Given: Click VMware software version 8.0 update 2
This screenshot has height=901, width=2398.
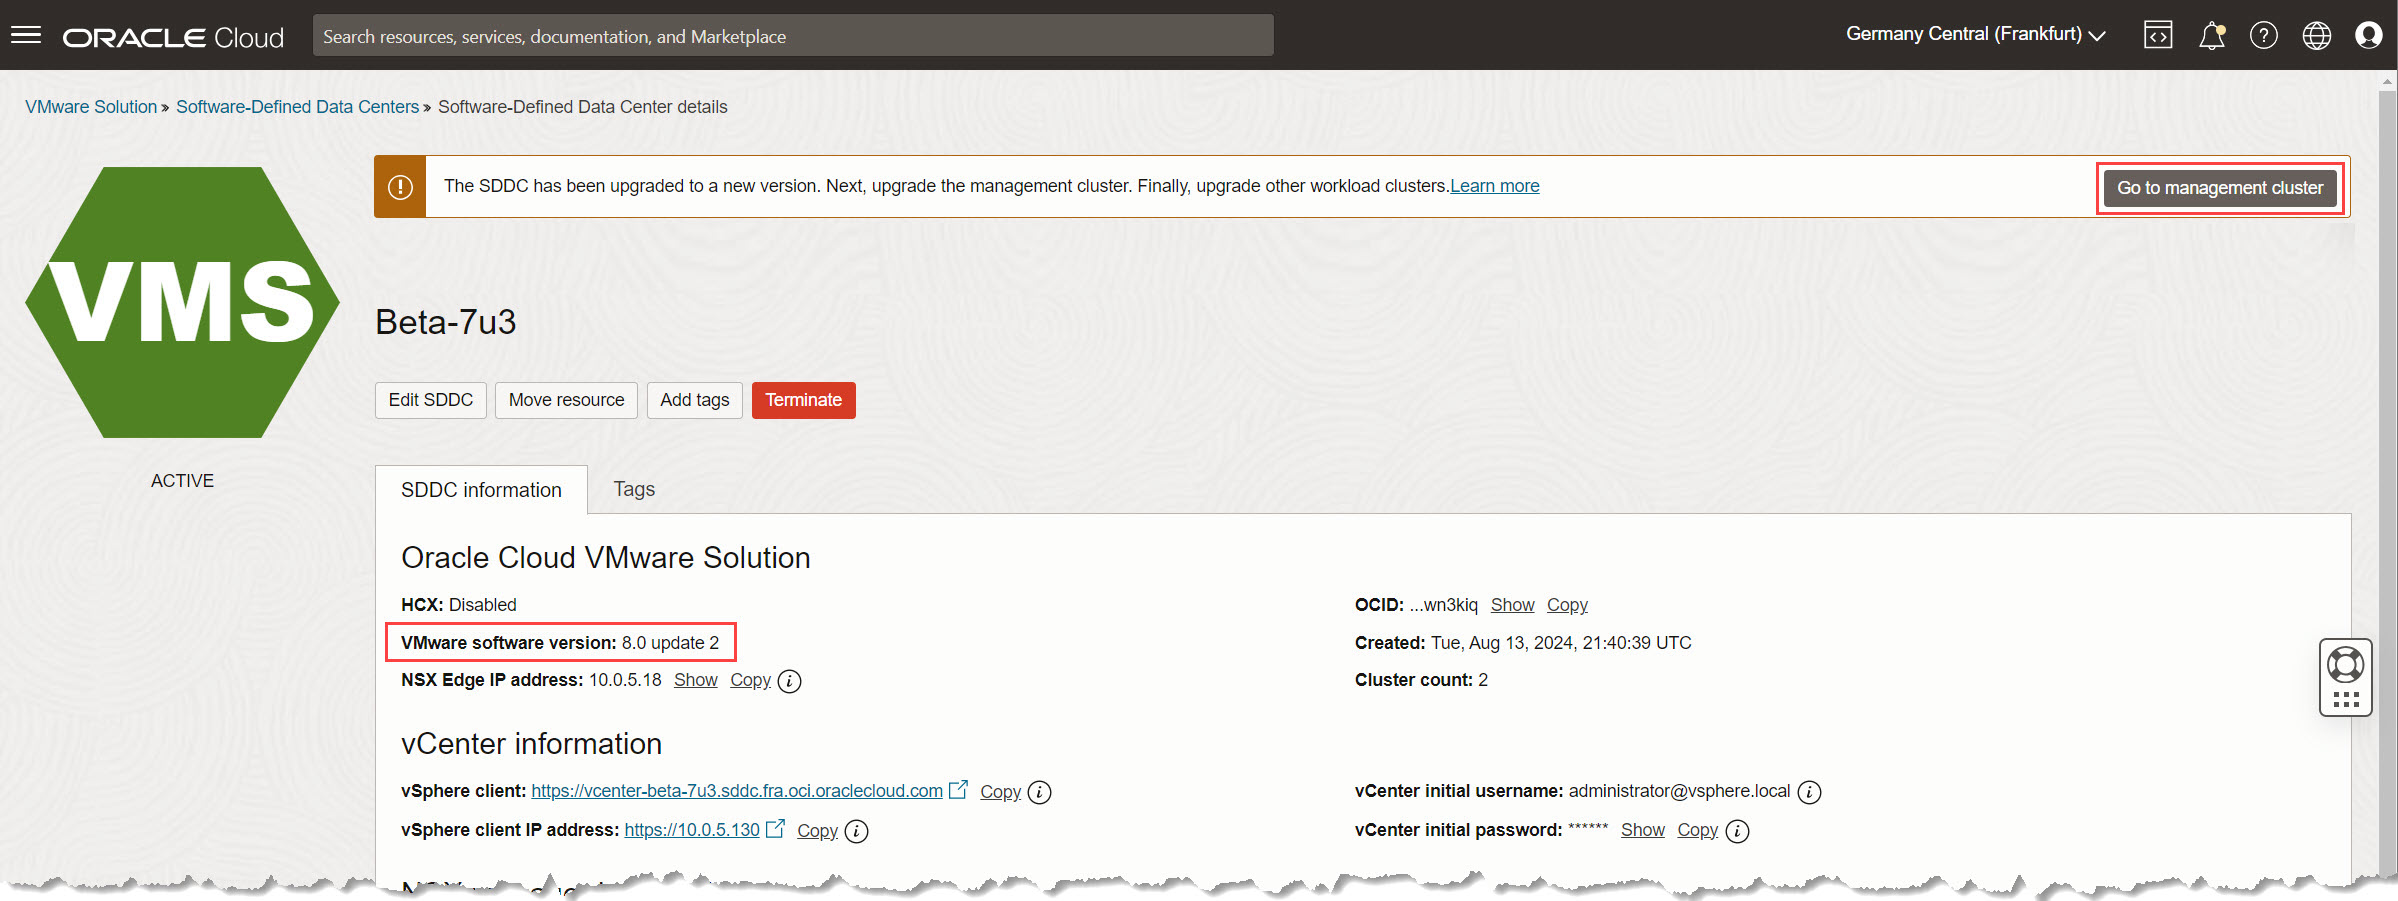Looking at the screenshot, I should (560, 643).
